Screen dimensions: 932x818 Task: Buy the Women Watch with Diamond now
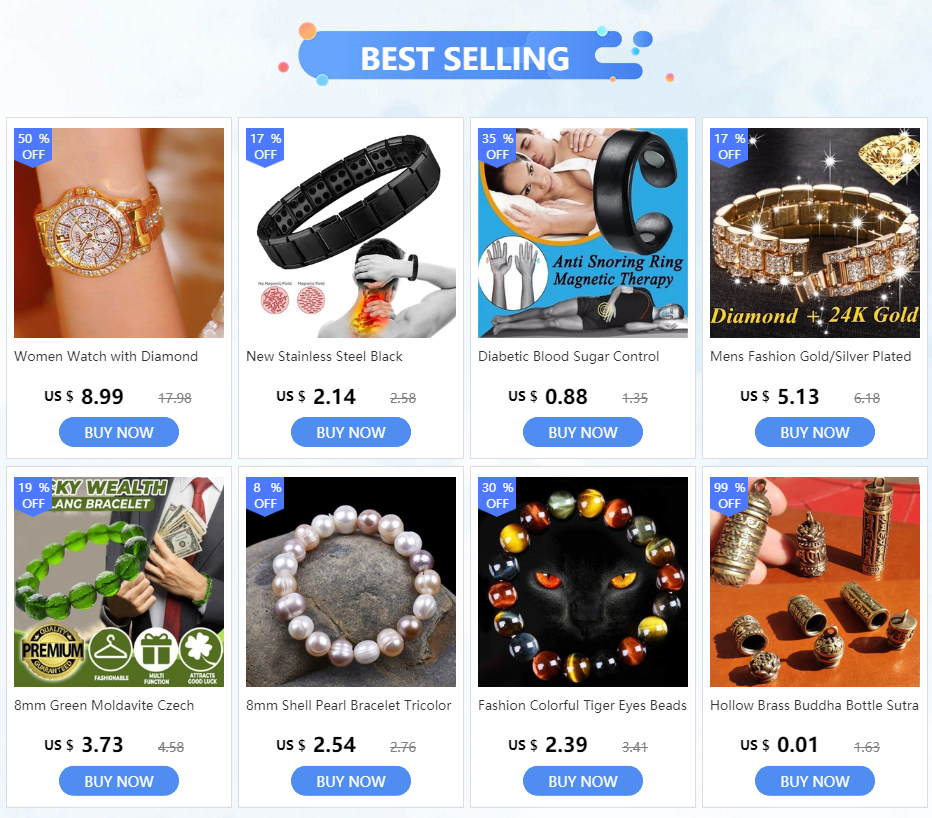tap(119, 432)
